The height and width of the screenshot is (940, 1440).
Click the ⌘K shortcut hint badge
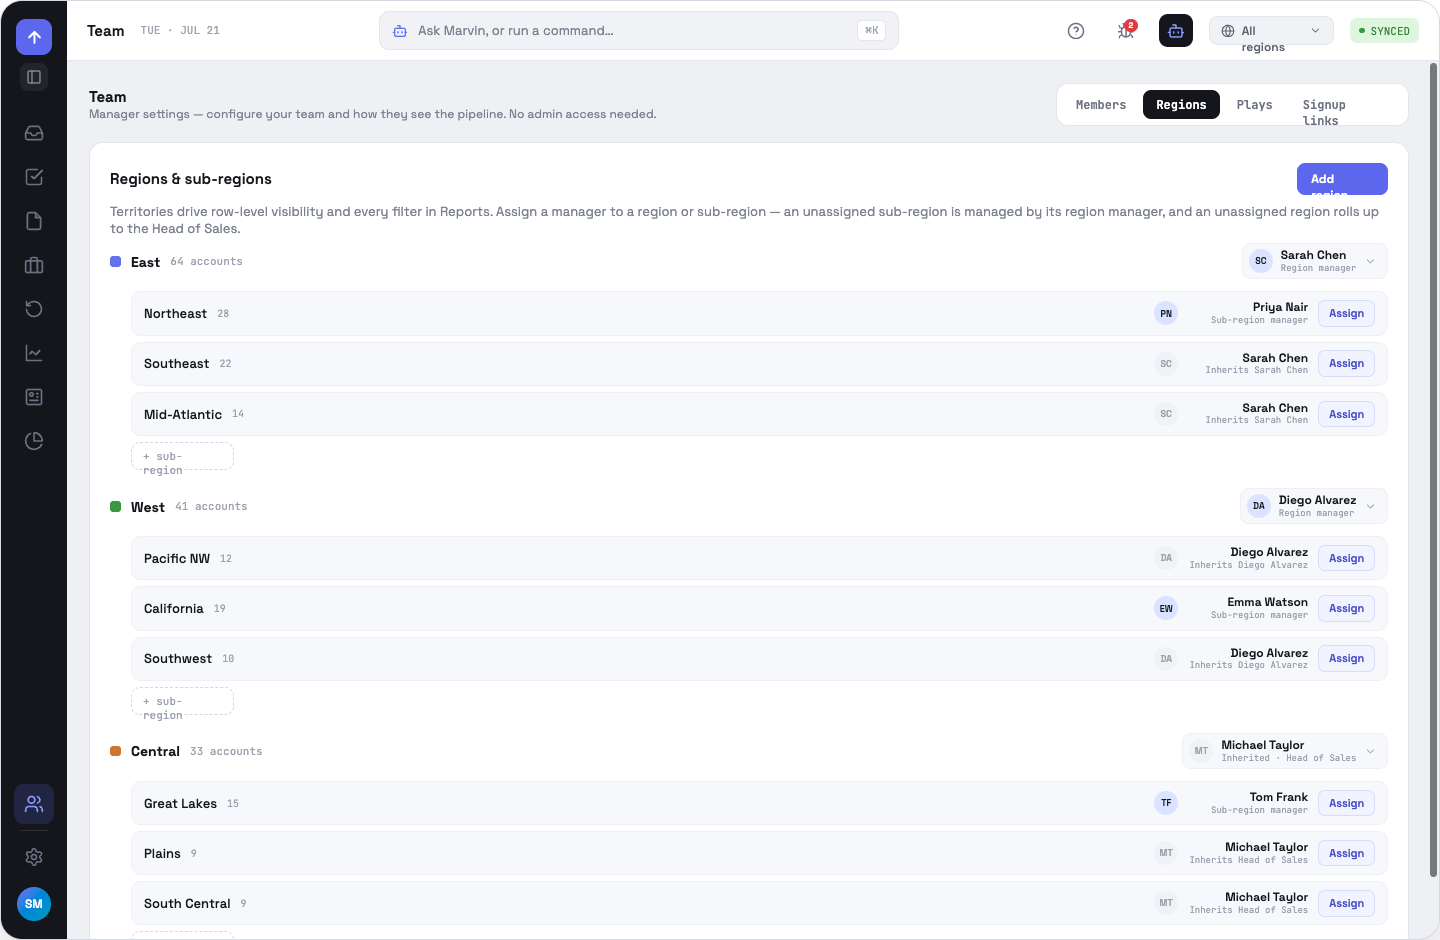point(871,31)
